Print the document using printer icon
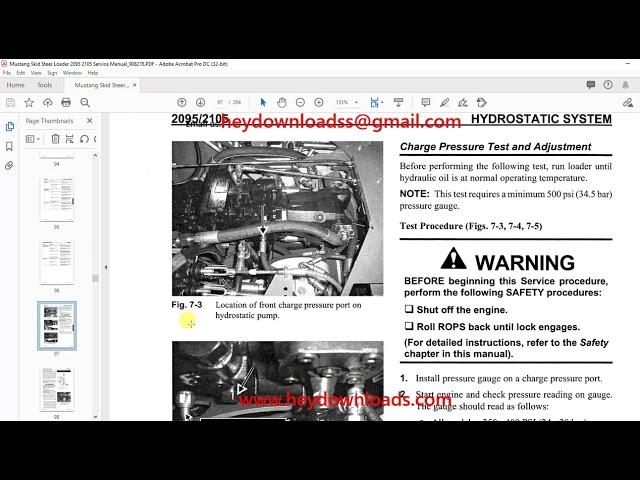The image size is (640, 480). click(66, 102)
